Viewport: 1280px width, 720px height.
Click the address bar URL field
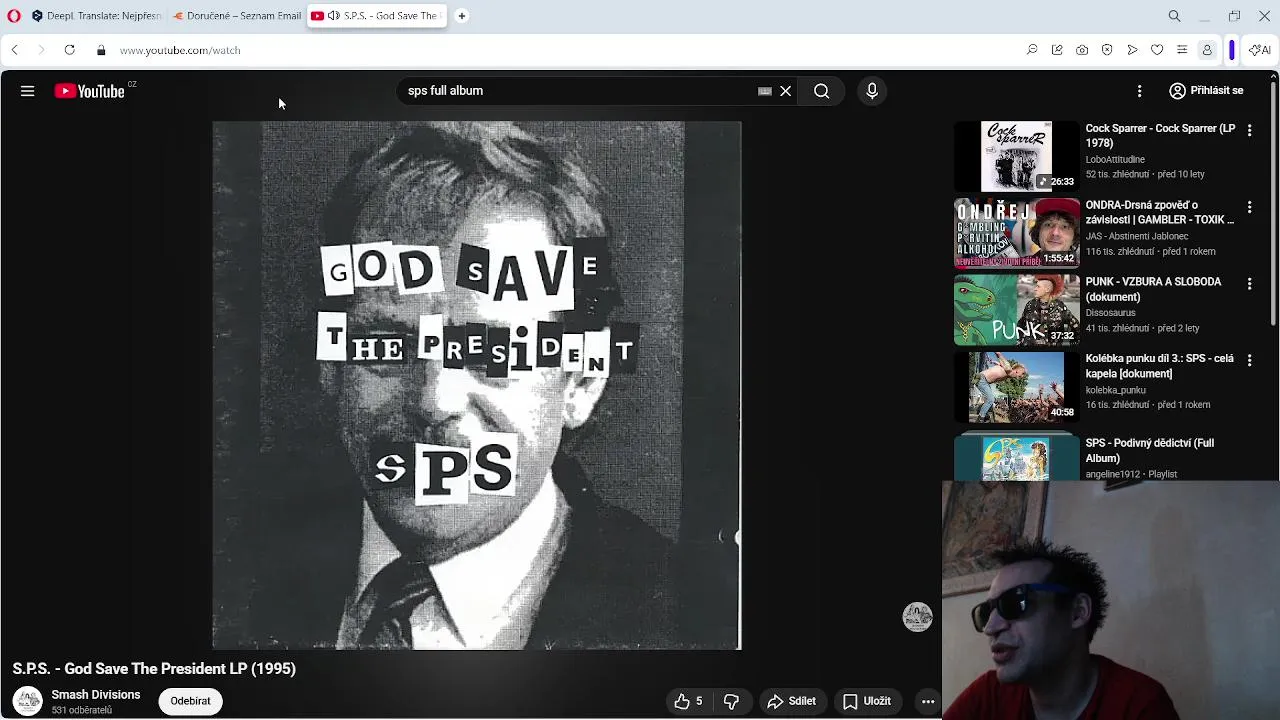(x=560, y=50)
